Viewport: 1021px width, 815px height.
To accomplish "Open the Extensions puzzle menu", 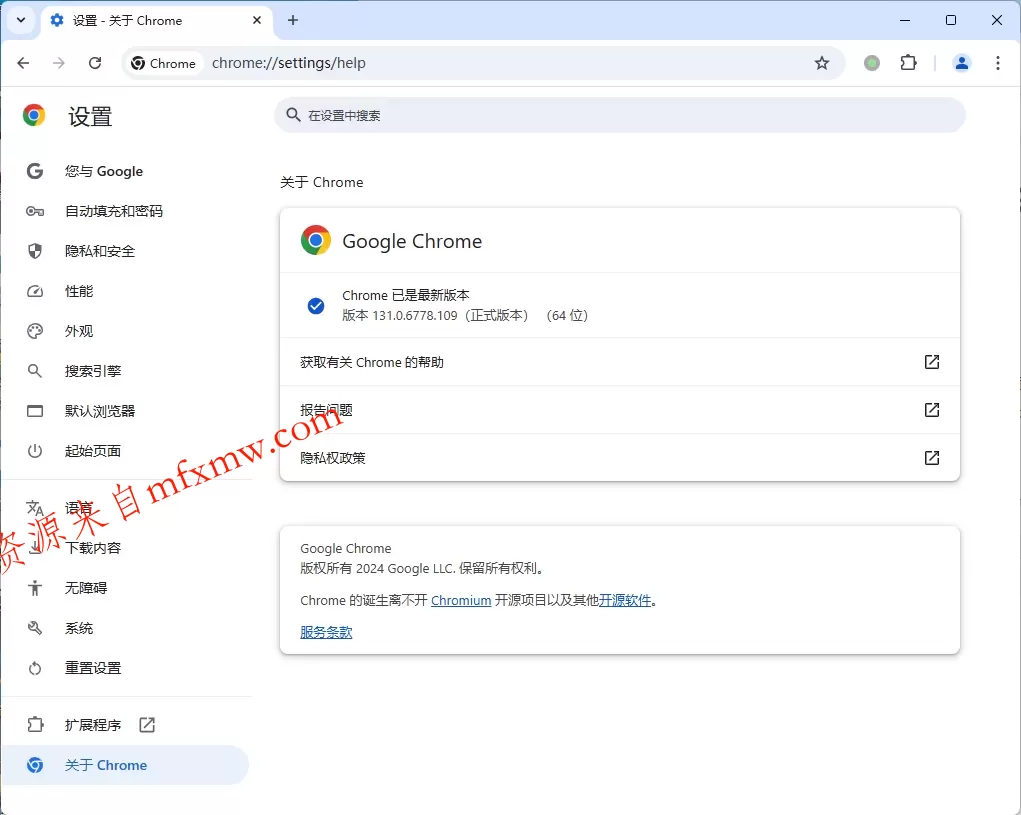I will 908,63.
